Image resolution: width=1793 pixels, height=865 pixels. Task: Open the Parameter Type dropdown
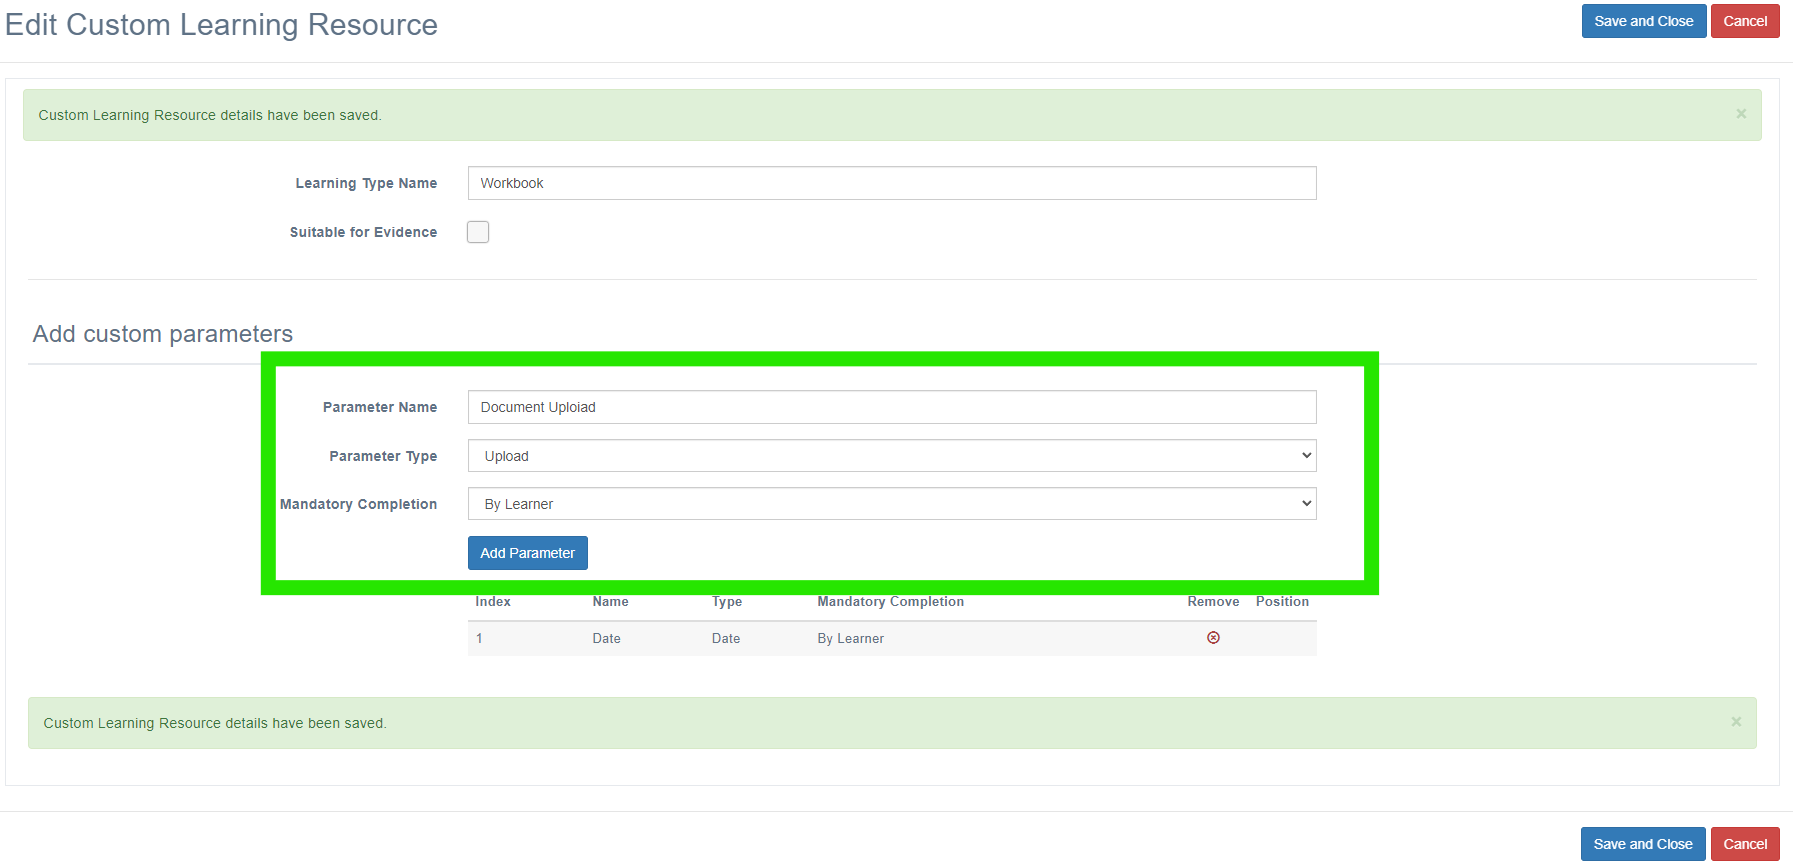(x=892, y=456)
